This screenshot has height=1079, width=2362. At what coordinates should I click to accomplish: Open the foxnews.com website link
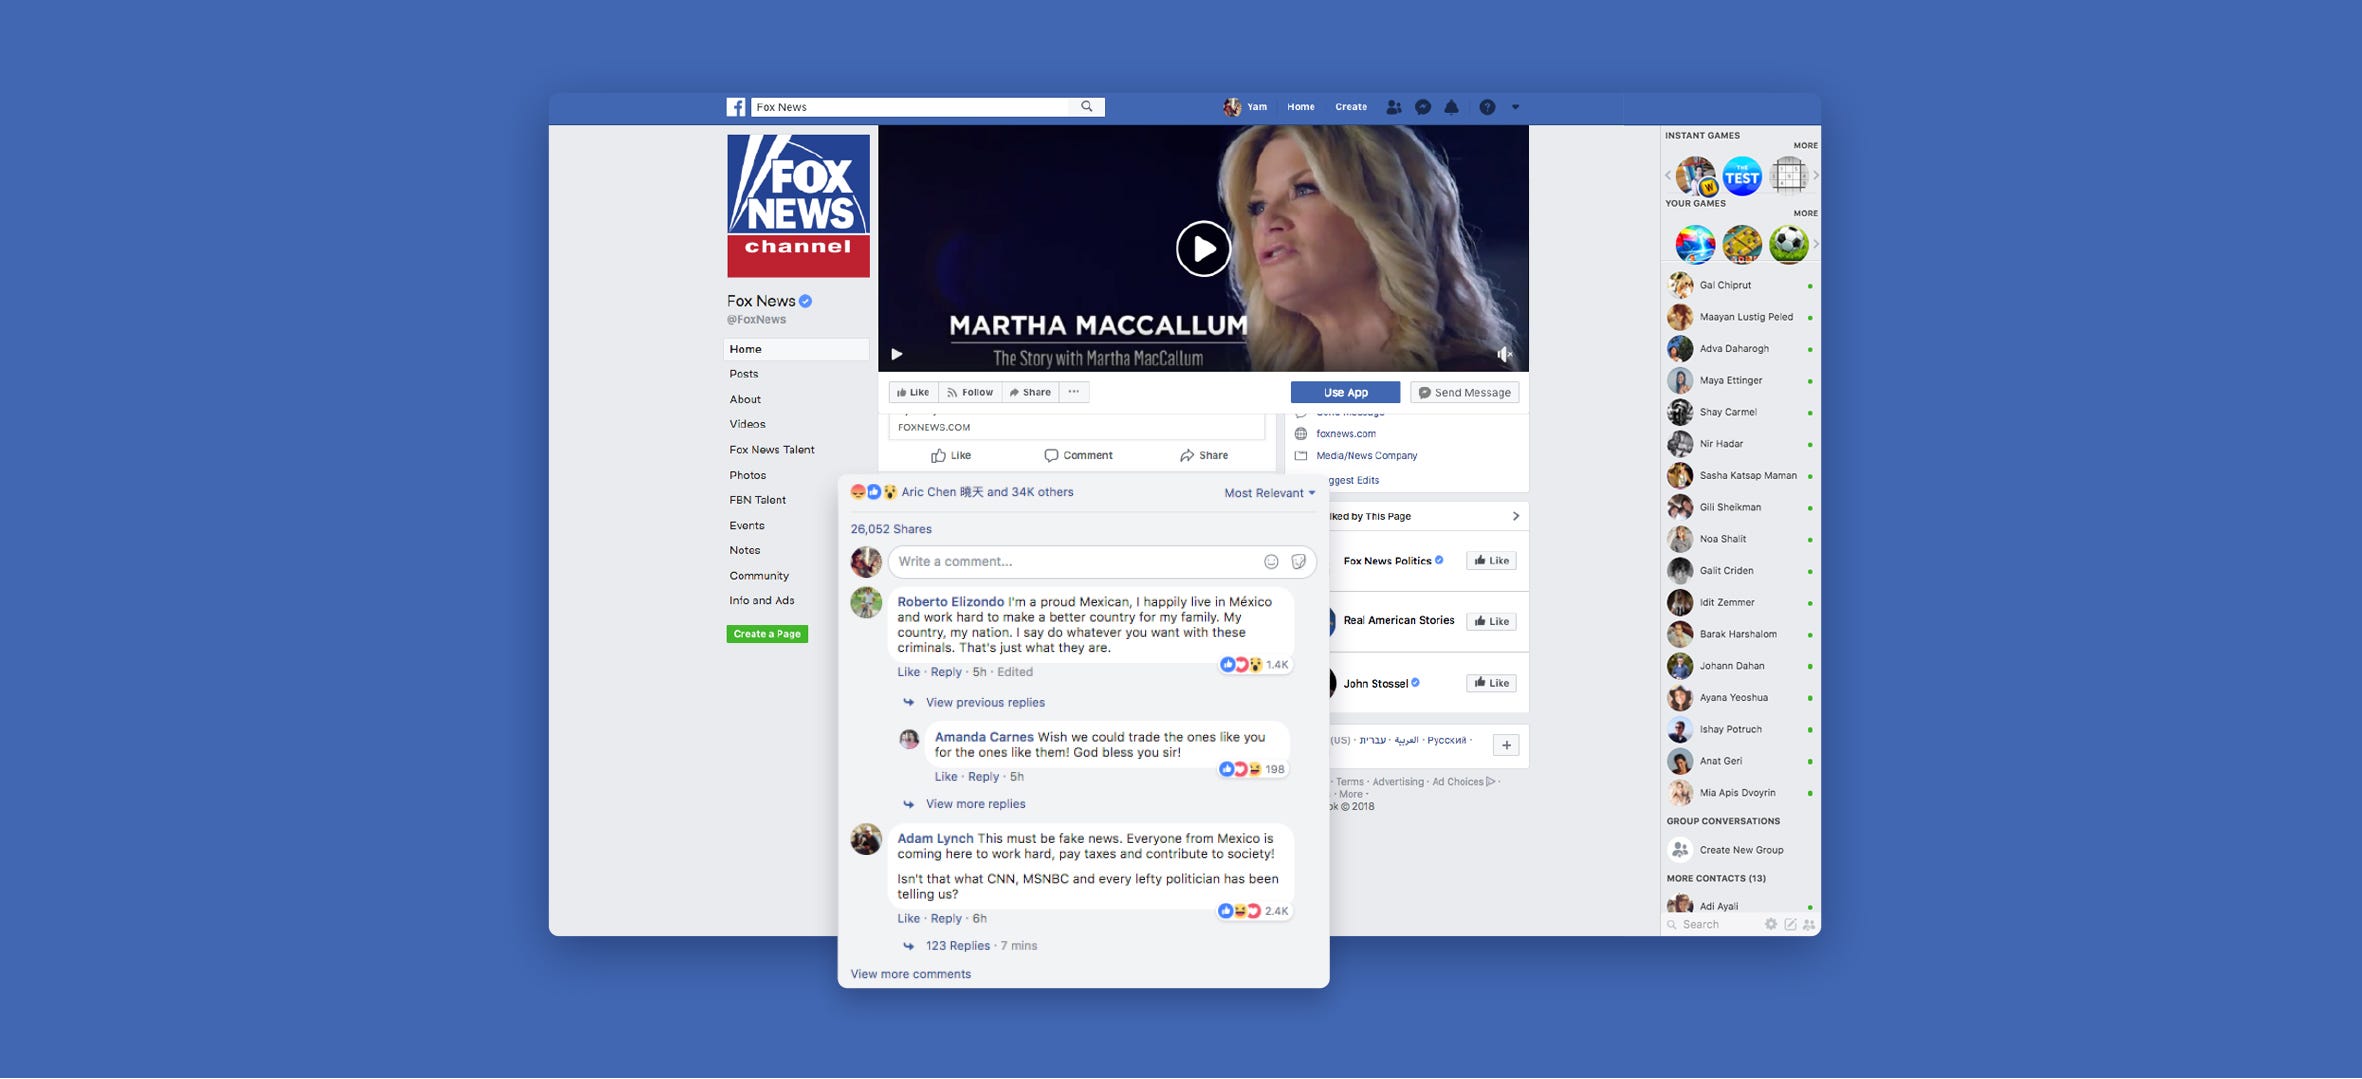(1346, 434)
